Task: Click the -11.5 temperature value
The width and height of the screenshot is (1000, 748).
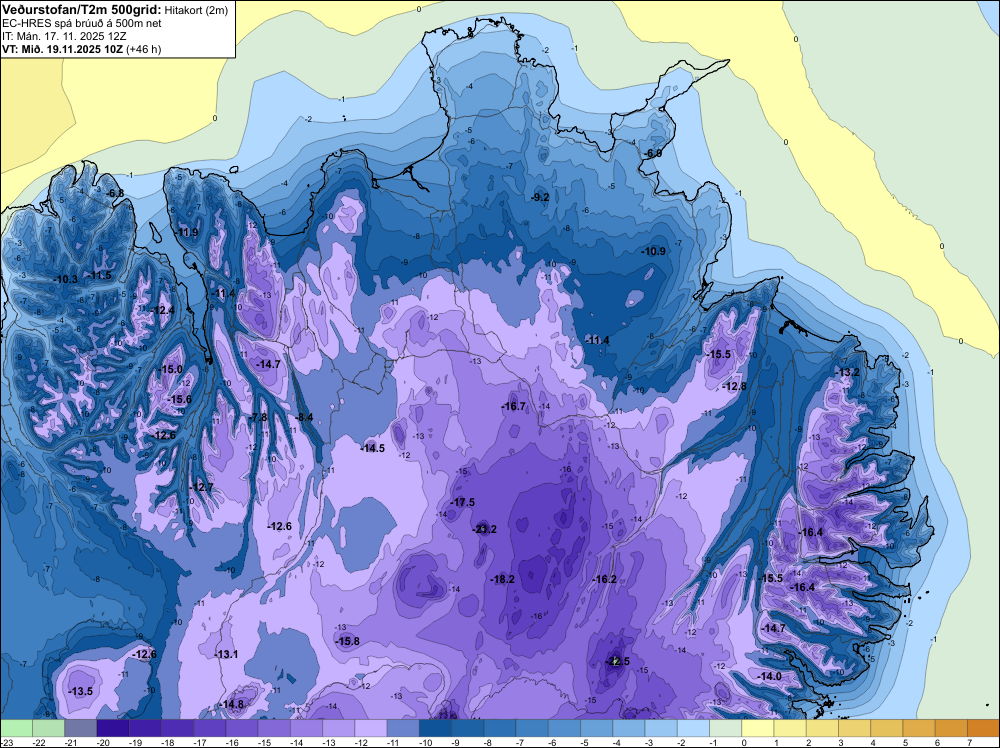Action: [x=100, y=275]
